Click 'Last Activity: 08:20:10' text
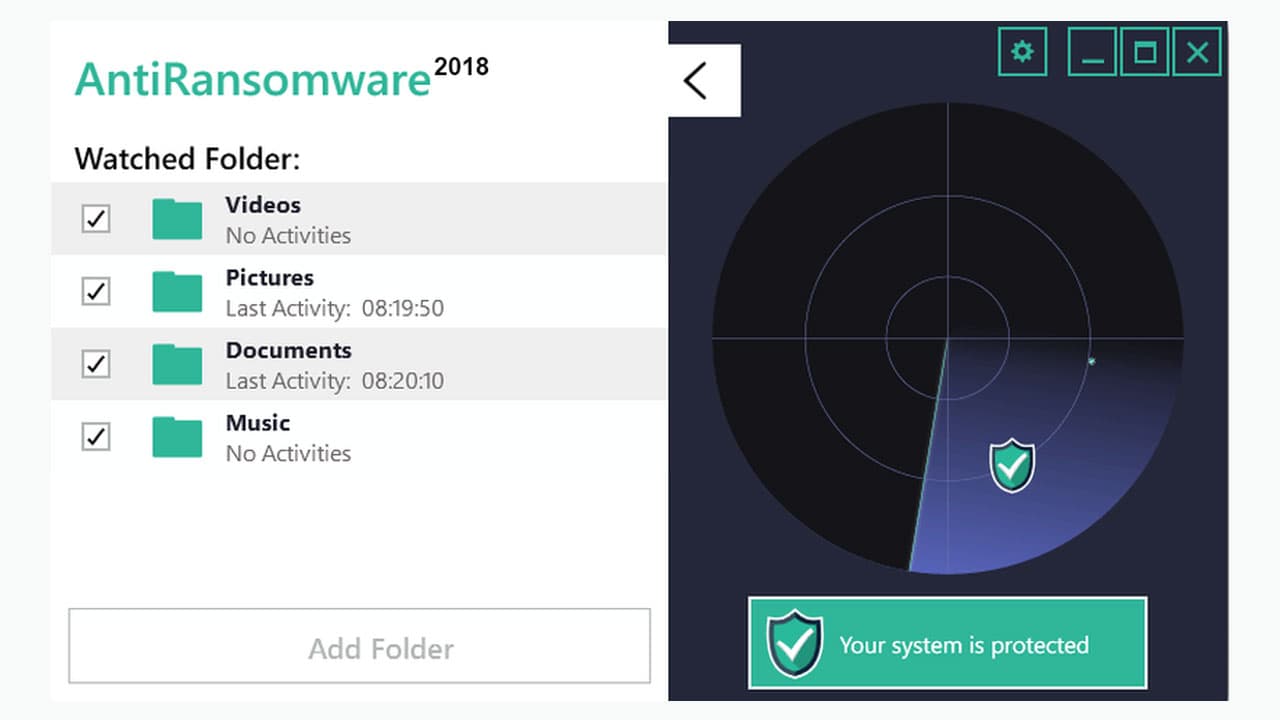Viewport: 1280px width, 720px height. [335, 381]
